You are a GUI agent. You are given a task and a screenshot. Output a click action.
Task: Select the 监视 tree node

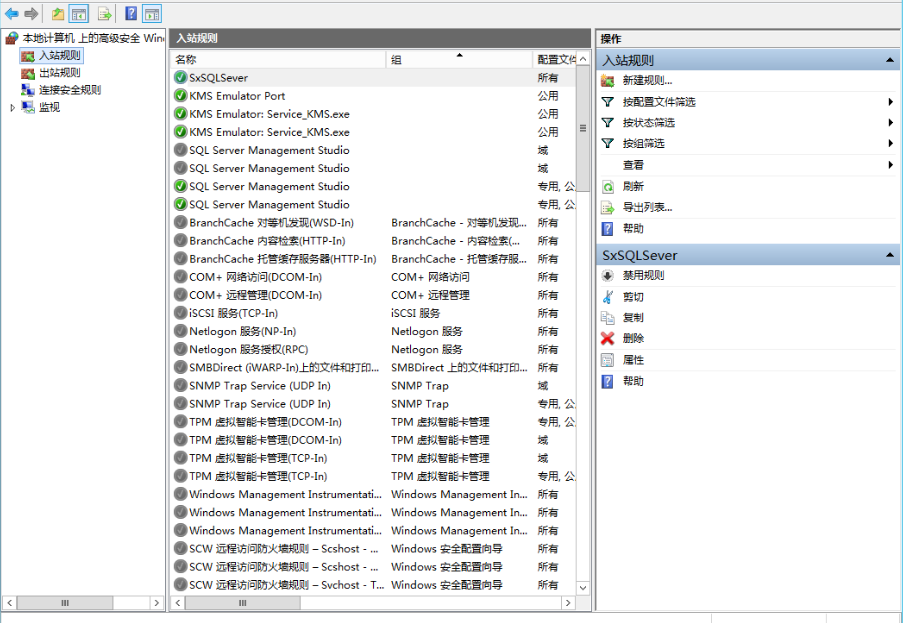pos(49,107)
